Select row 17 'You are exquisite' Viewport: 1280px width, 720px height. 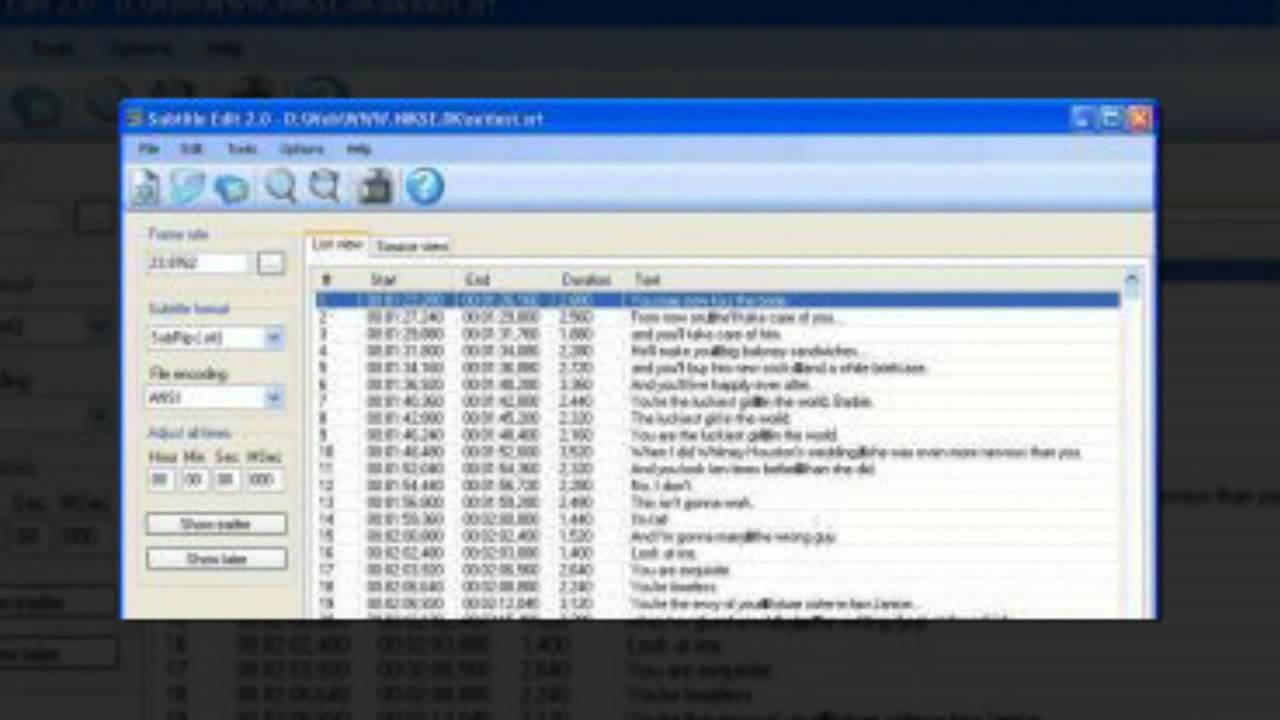[x=717, y=570]
